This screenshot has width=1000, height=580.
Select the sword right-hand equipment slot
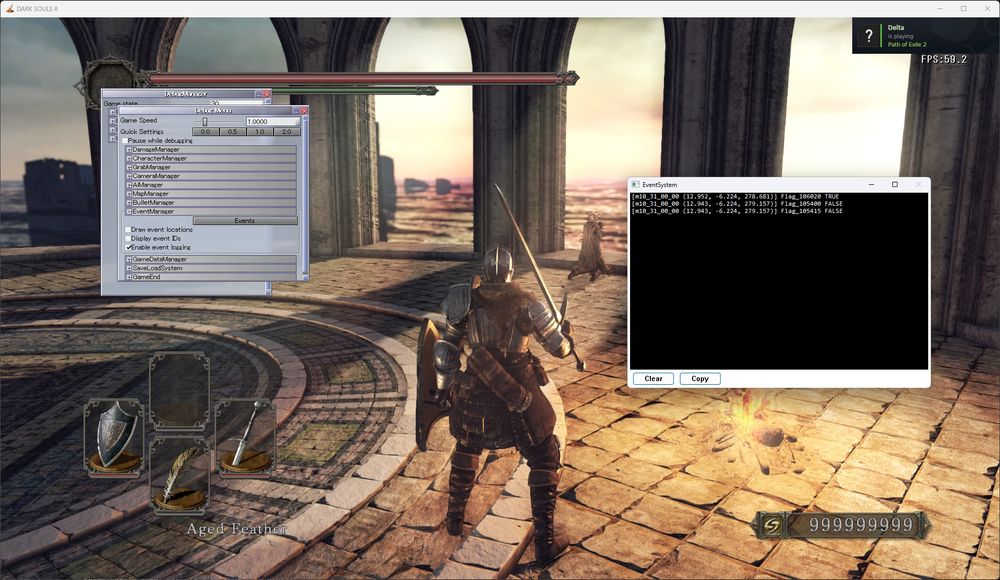pos(246,438)
